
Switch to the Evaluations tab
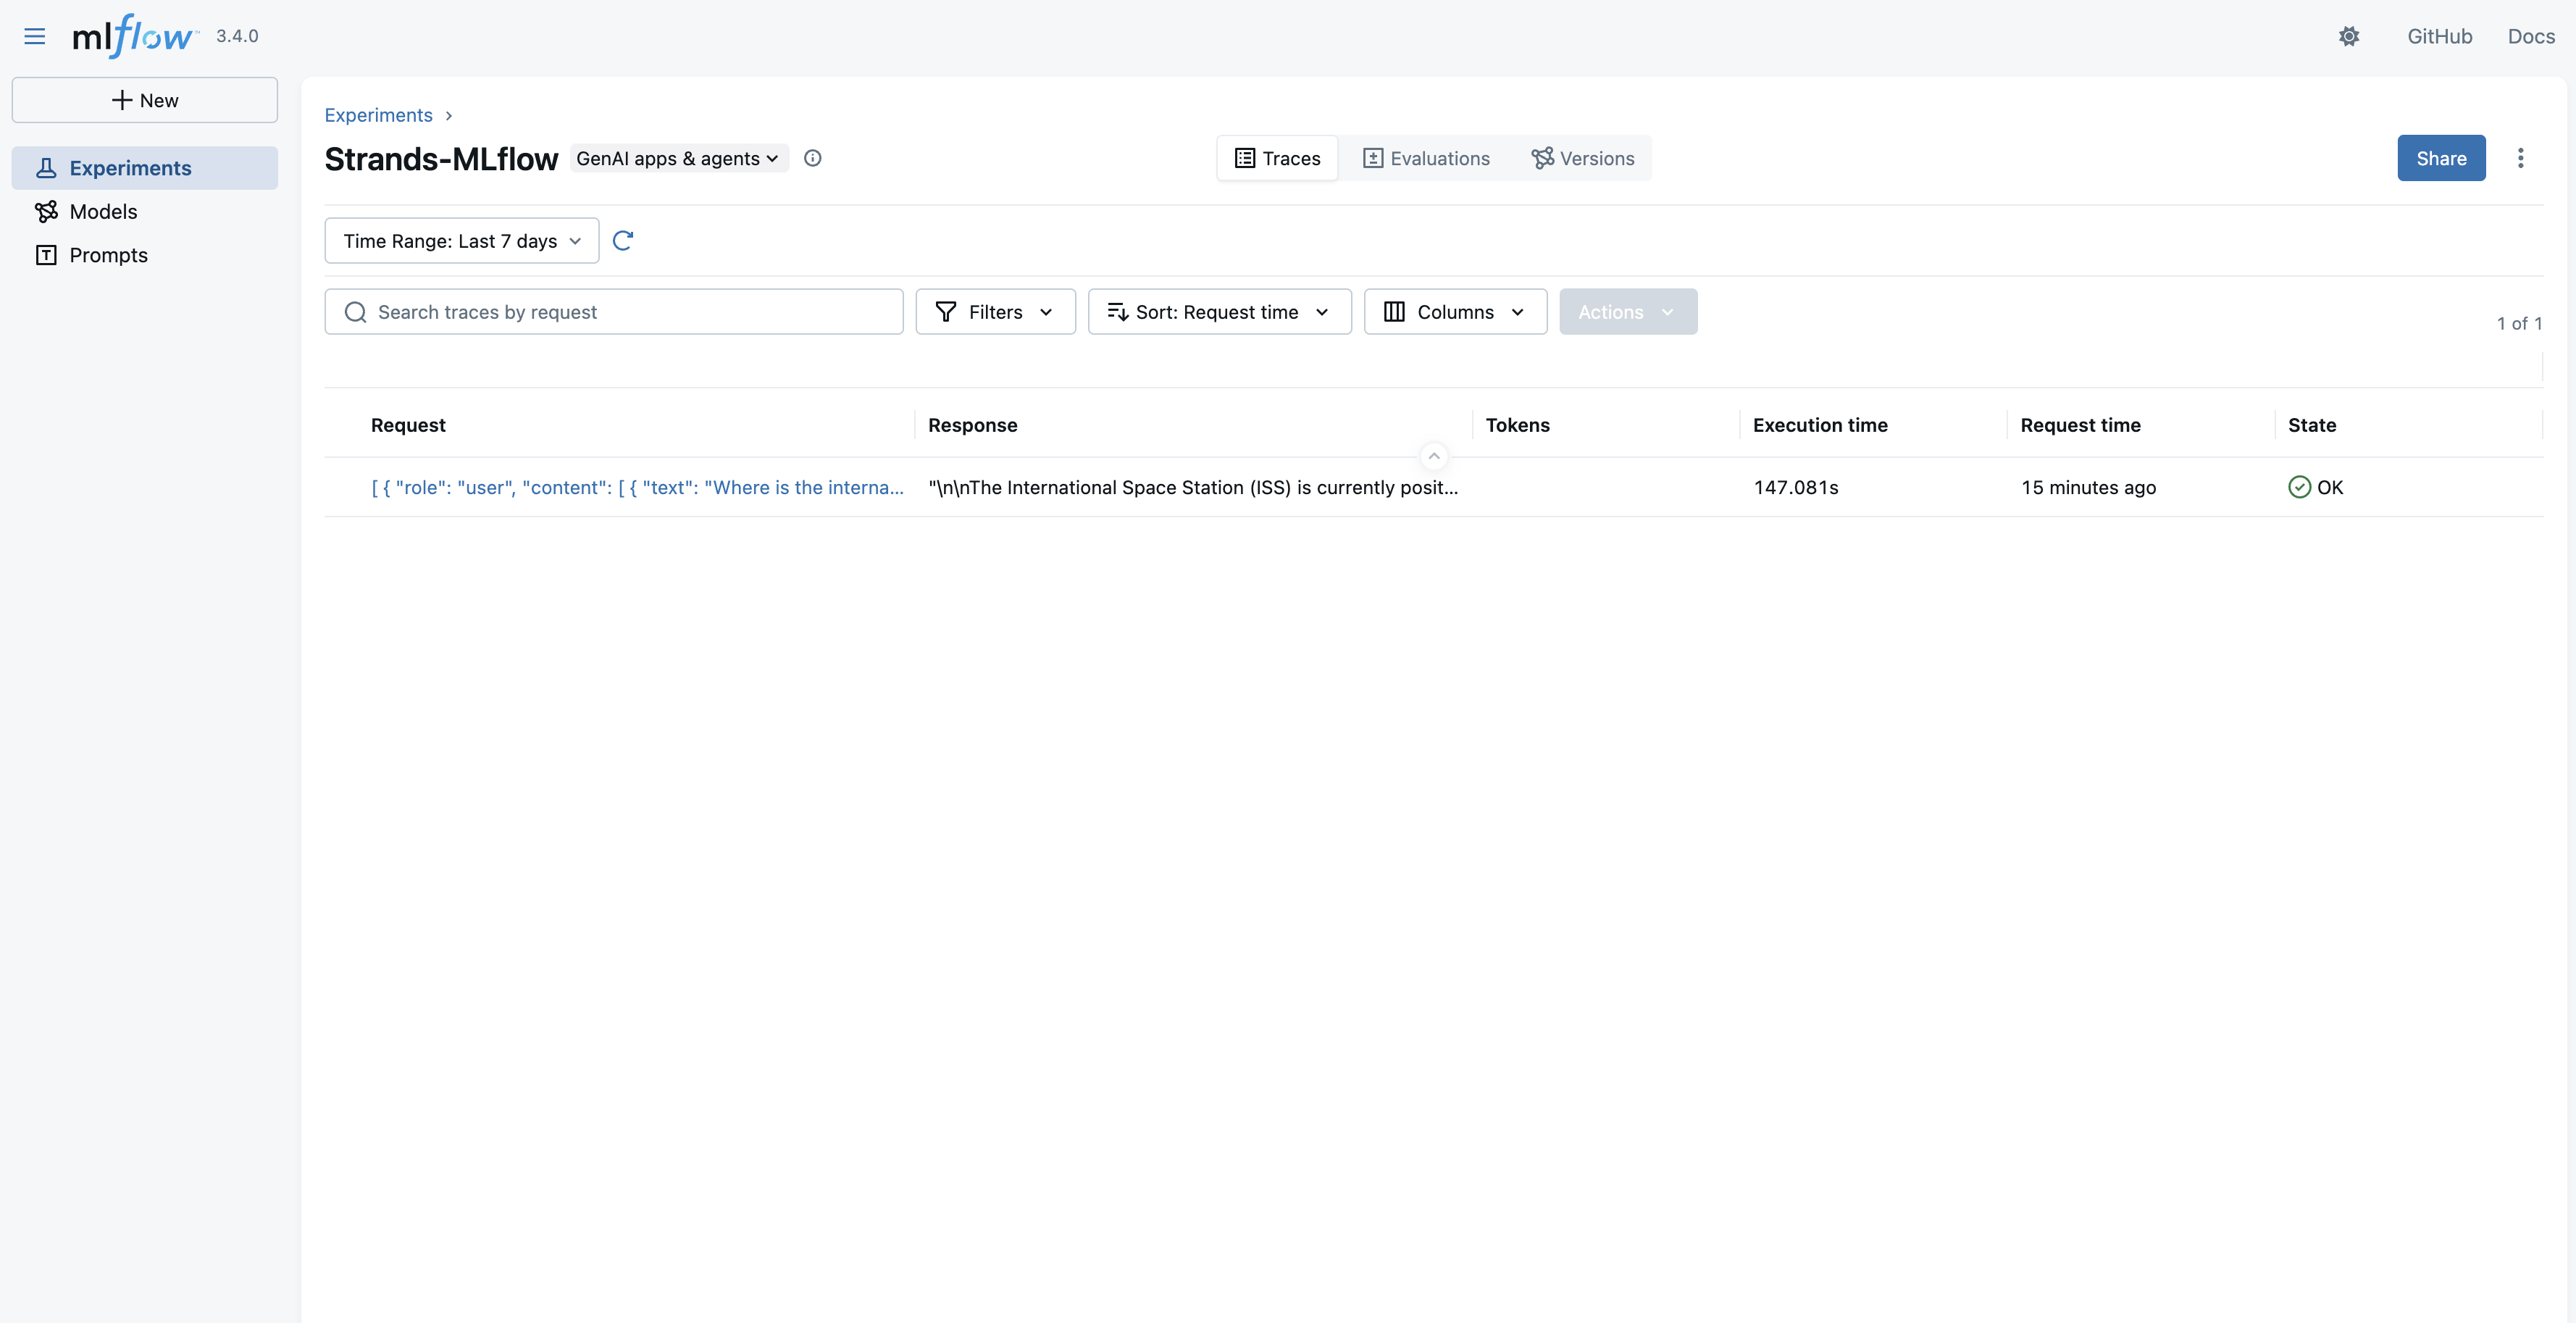(1426, 158)
